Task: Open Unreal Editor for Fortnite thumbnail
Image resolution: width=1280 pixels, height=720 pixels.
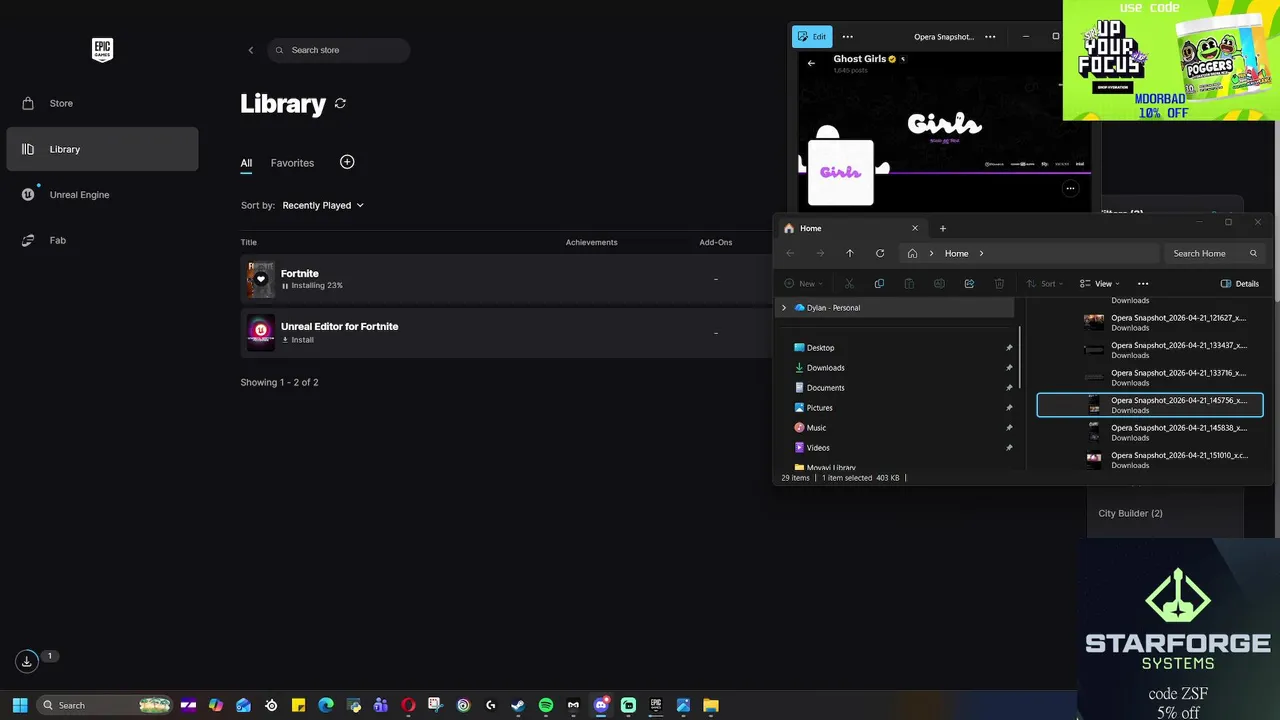Action: coord(261,332)
